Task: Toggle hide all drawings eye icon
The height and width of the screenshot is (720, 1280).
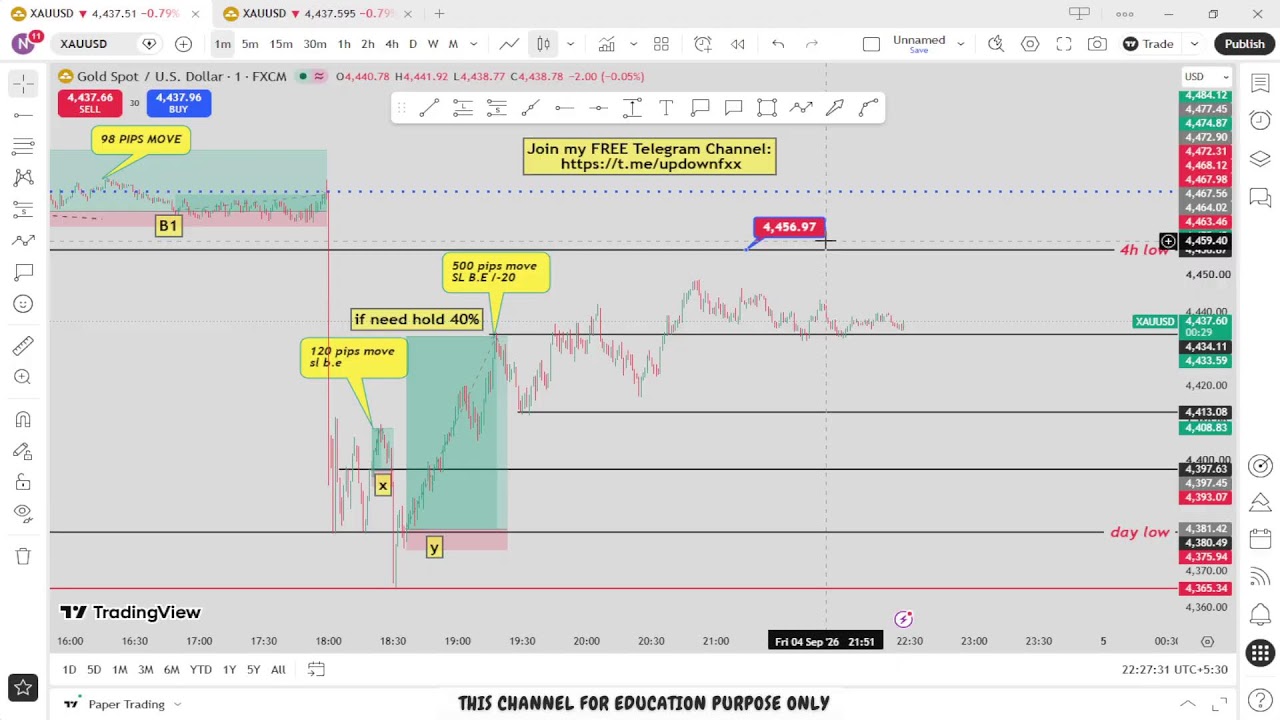Action: (x=23, y=513)
